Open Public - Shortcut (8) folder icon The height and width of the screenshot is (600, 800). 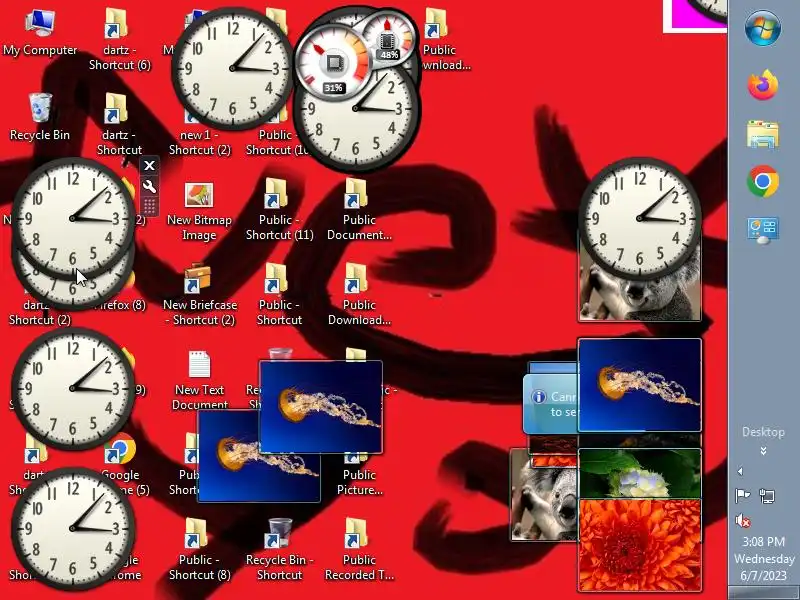pos(199,549)
